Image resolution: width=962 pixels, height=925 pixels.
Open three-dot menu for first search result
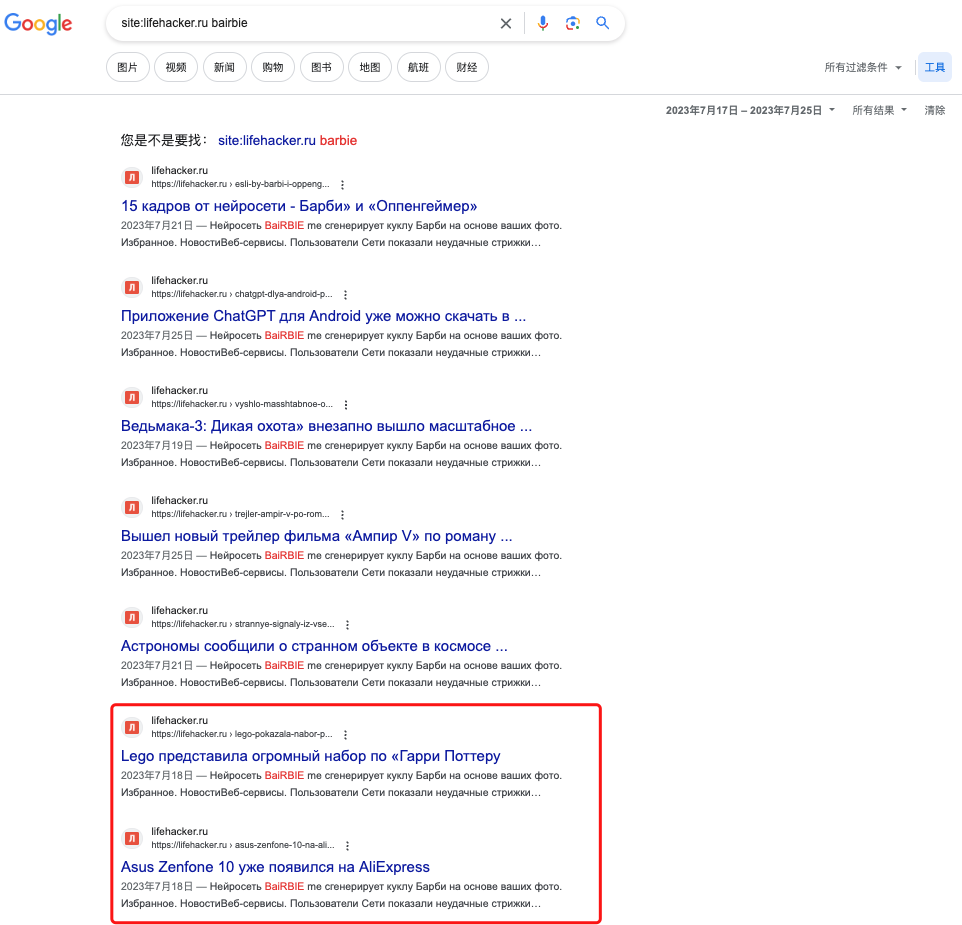342,185
